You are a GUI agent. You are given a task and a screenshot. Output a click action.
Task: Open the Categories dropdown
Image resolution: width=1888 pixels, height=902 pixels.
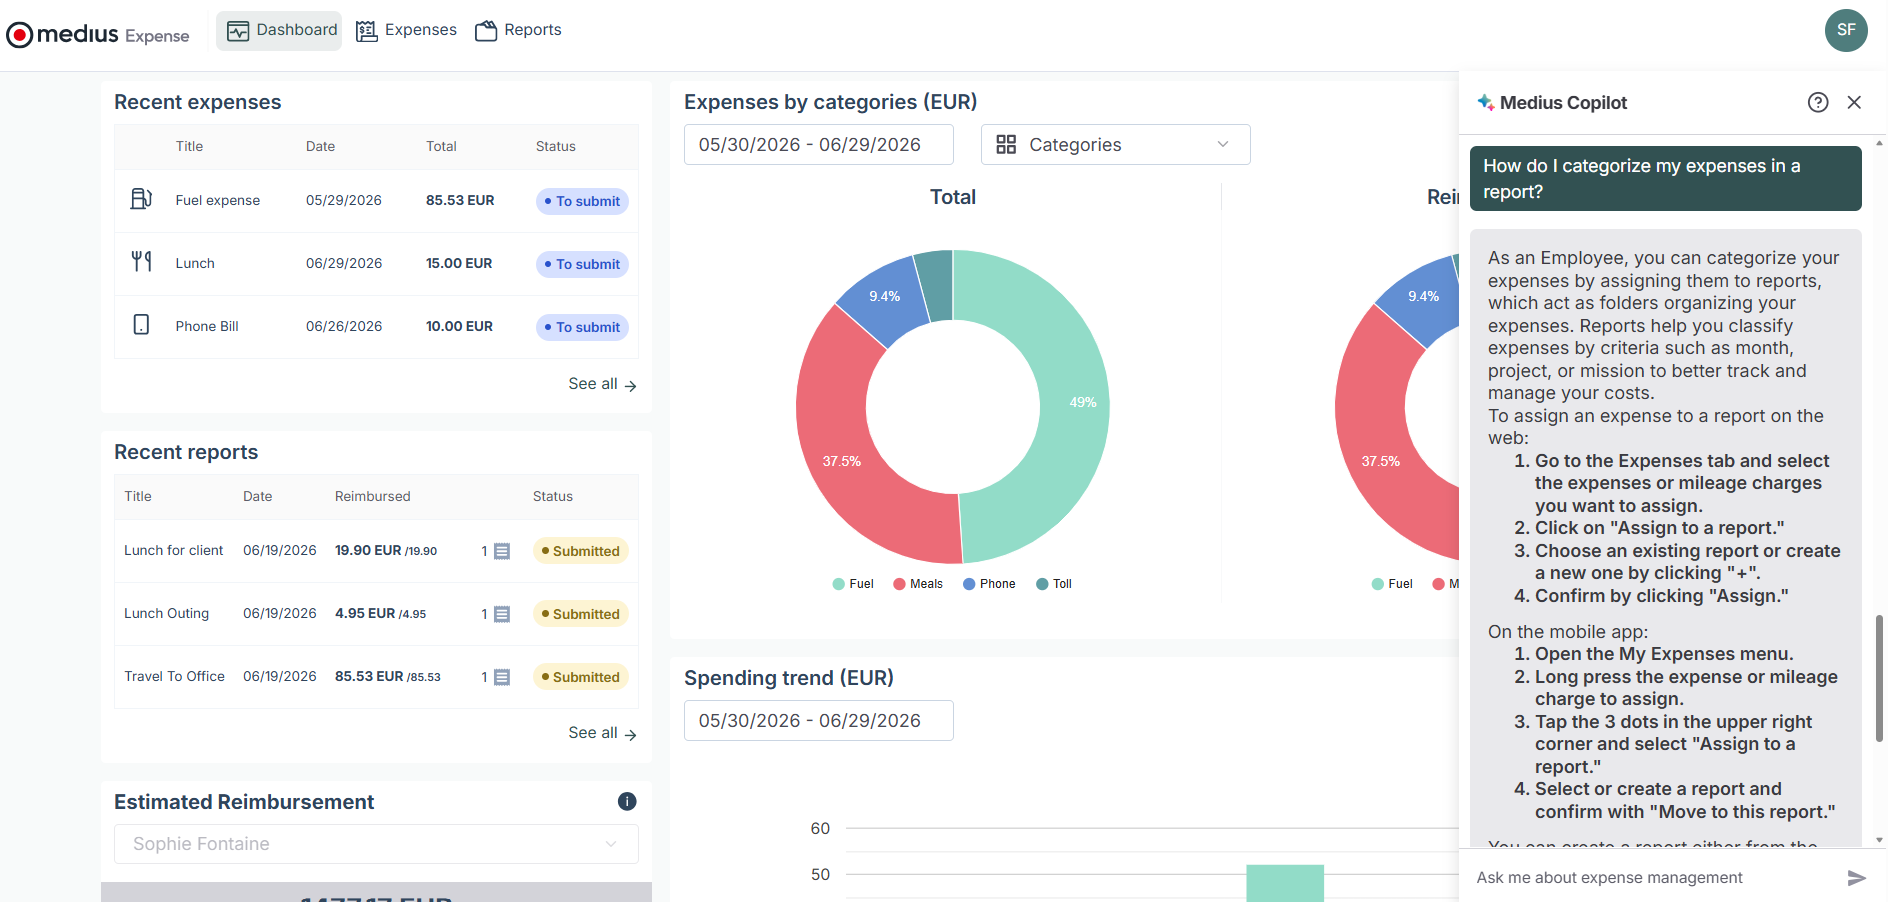(1115, 145)
